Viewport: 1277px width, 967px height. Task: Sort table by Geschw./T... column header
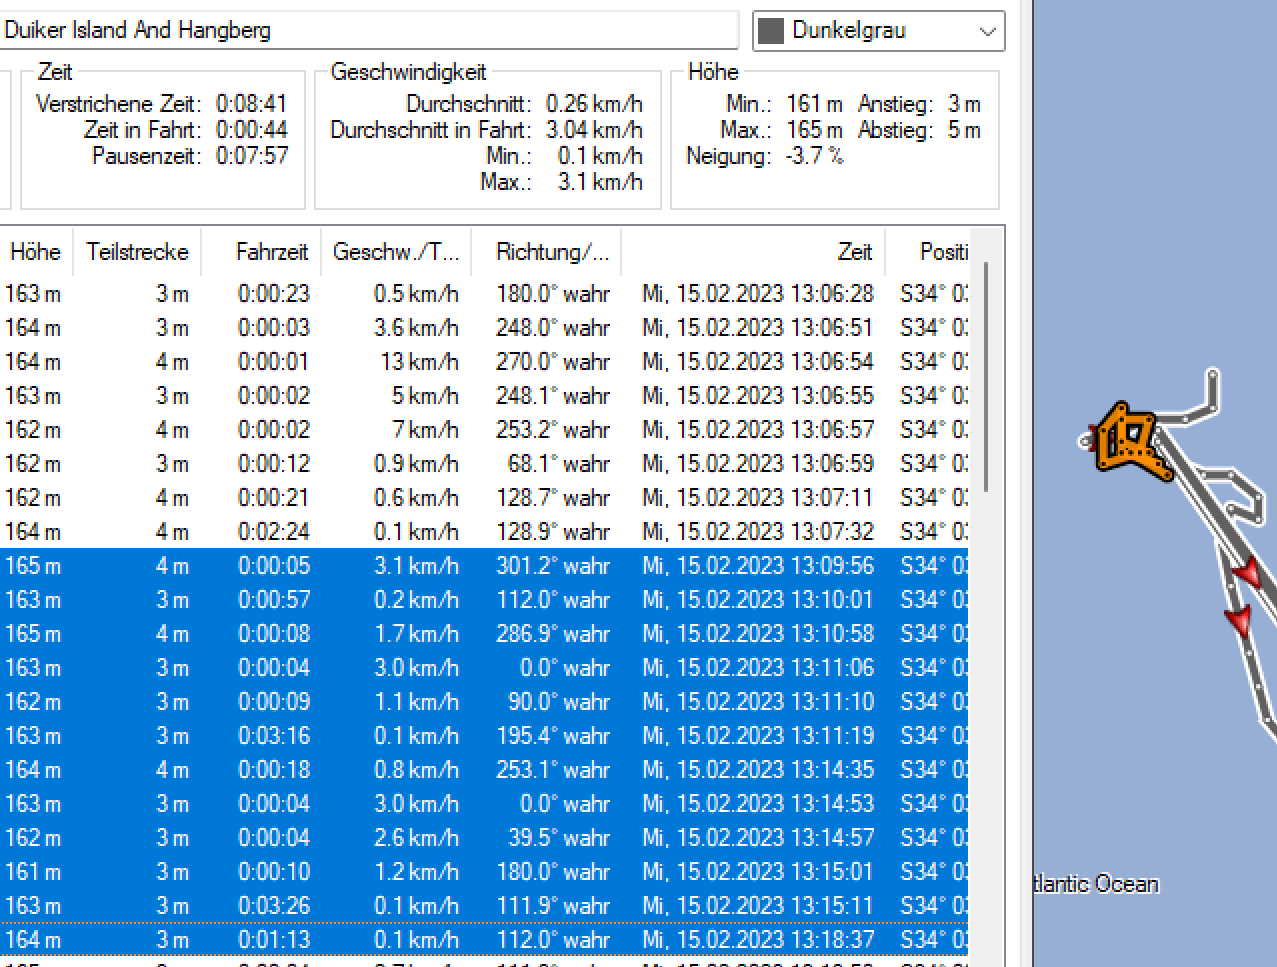point(396,252)
